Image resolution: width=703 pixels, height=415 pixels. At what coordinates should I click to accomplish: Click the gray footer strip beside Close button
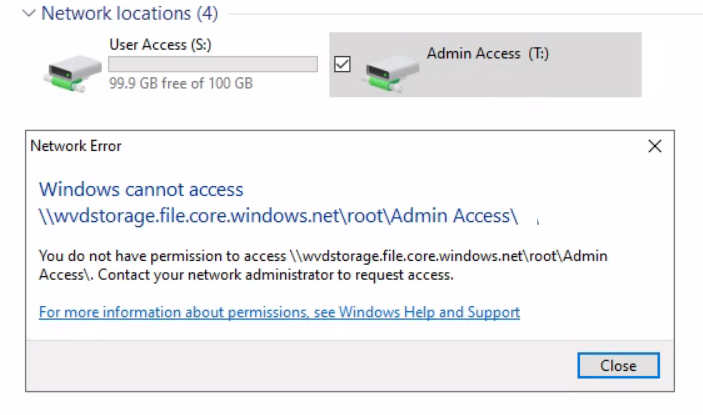tap(300, 365)
